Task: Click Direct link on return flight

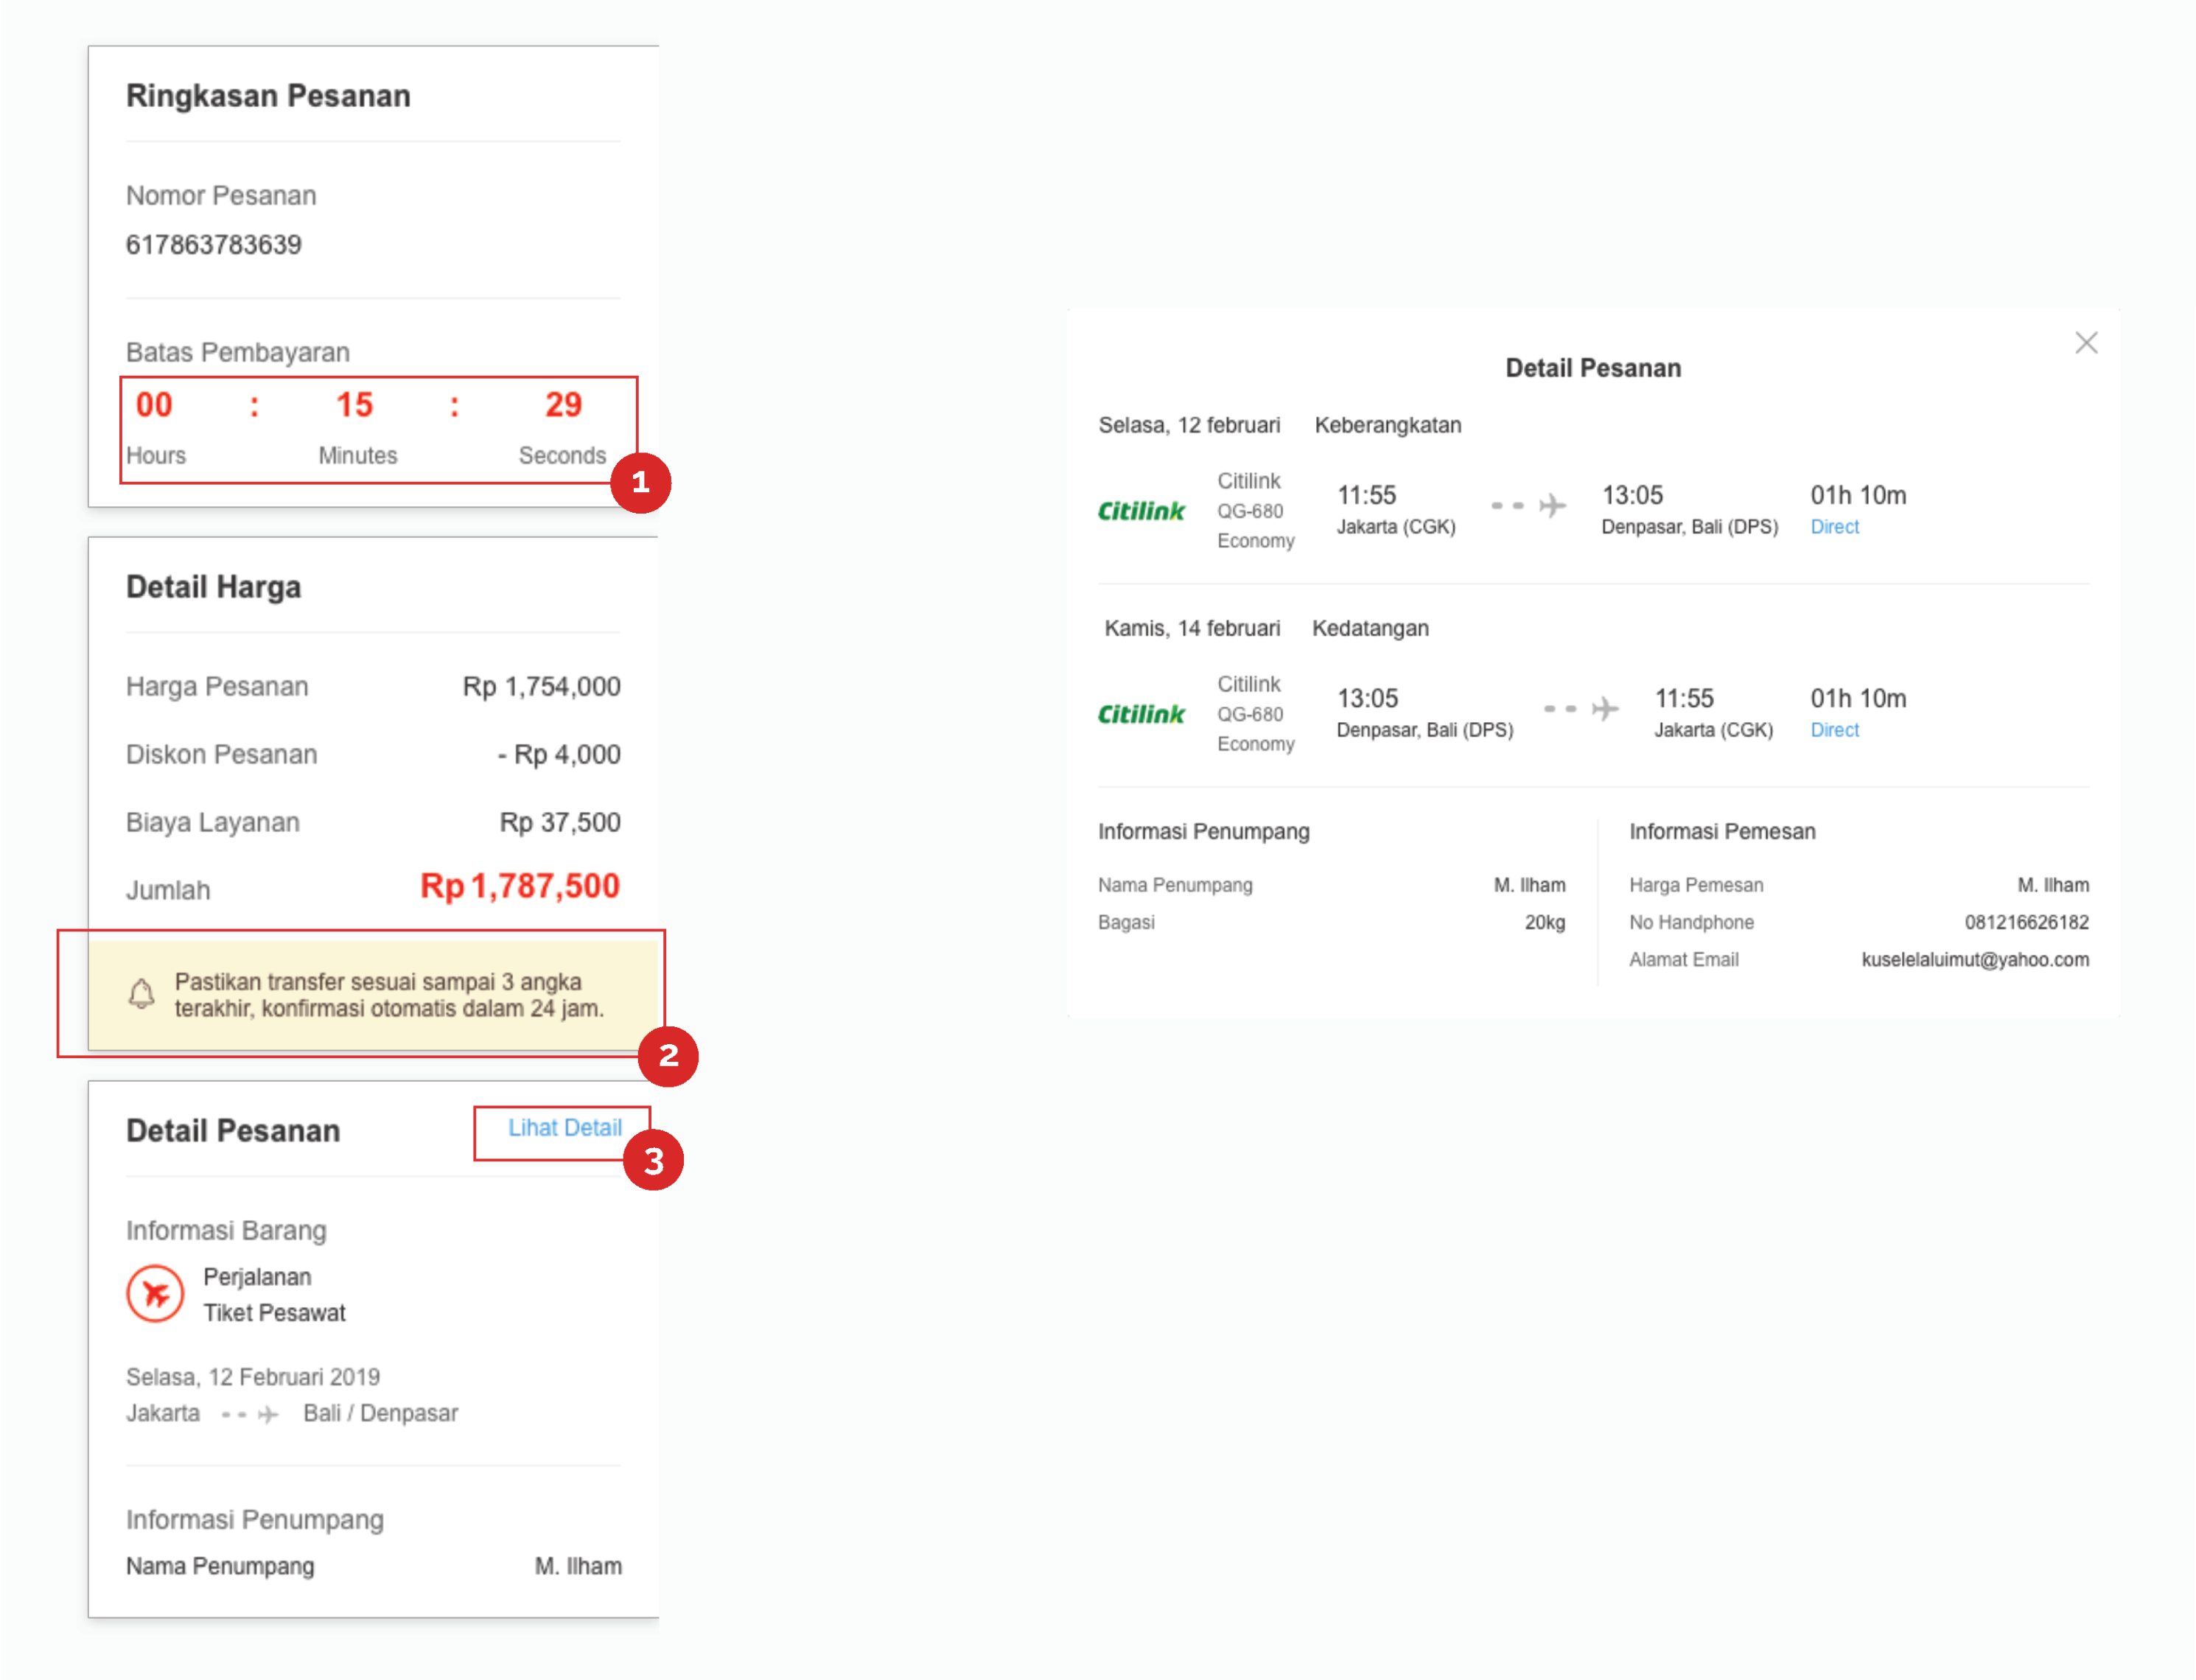Action: click(1834, 730)
